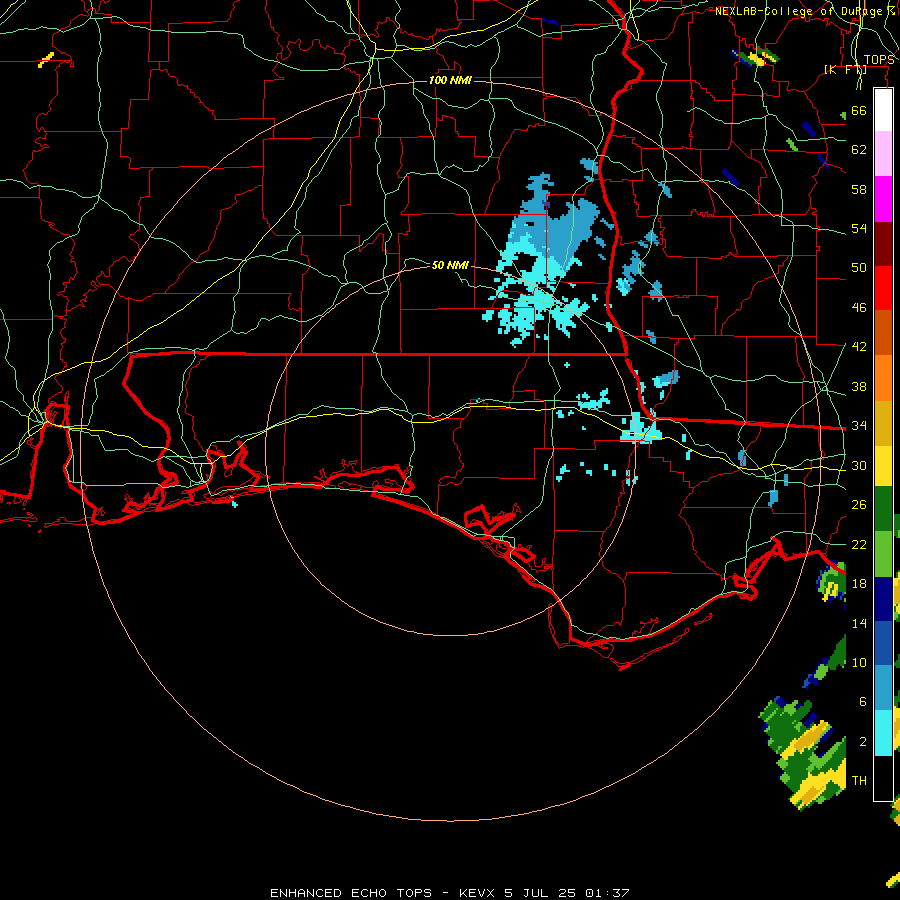Click the 100 NMI range ring label
Image resolution: width=900 pixels, height=900 pixels.
450,80
